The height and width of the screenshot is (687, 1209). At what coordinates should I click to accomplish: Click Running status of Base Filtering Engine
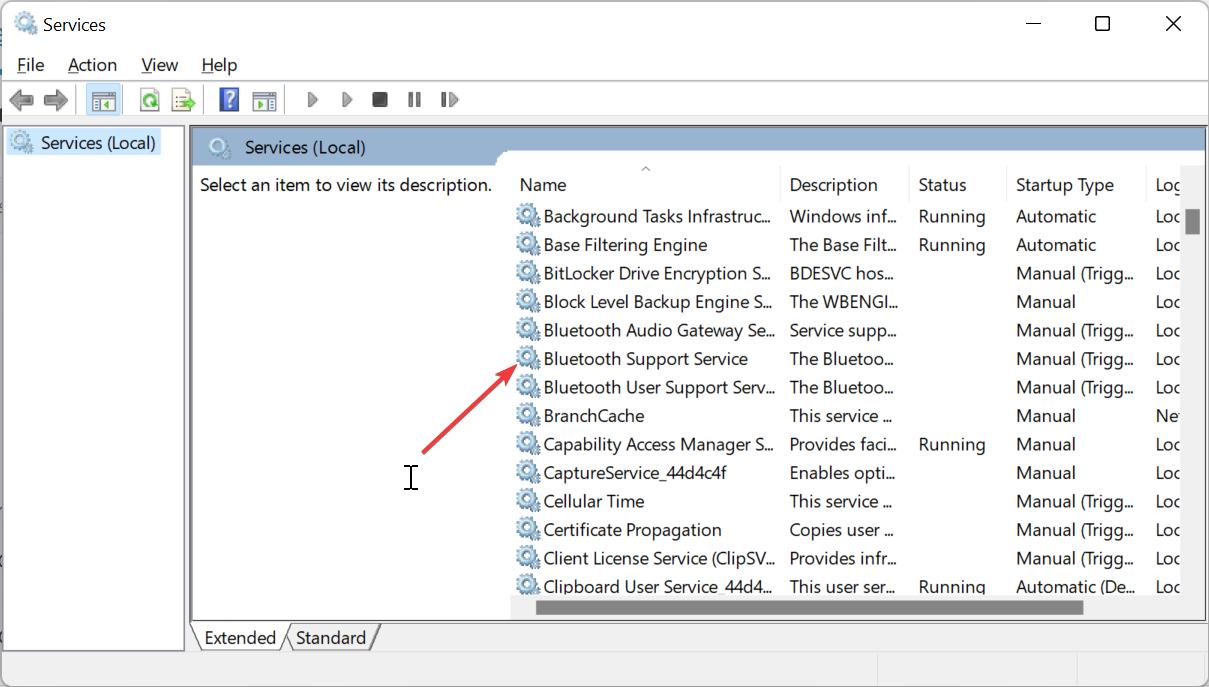coord(952,244)
